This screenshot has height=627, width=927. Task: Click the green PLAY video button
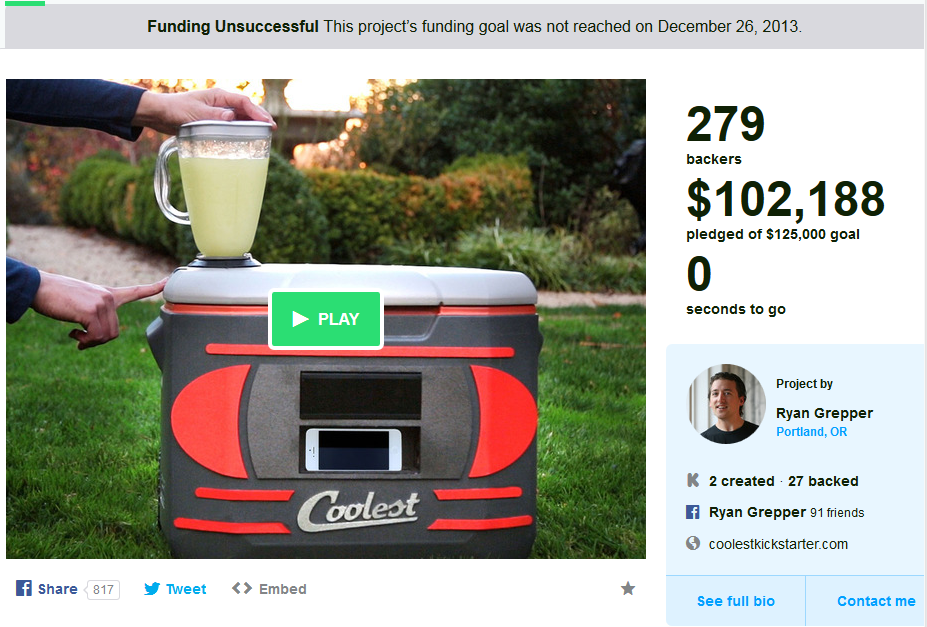pyautogui.click(x=326, y=319)
